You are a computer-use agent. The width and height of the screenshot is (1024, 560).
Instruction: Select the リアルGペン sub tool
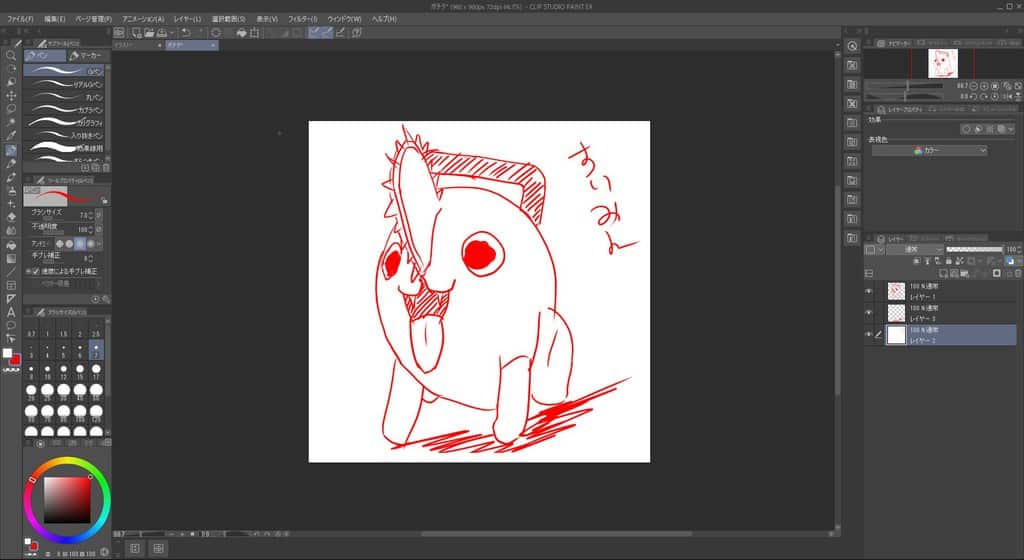[64, 84]
